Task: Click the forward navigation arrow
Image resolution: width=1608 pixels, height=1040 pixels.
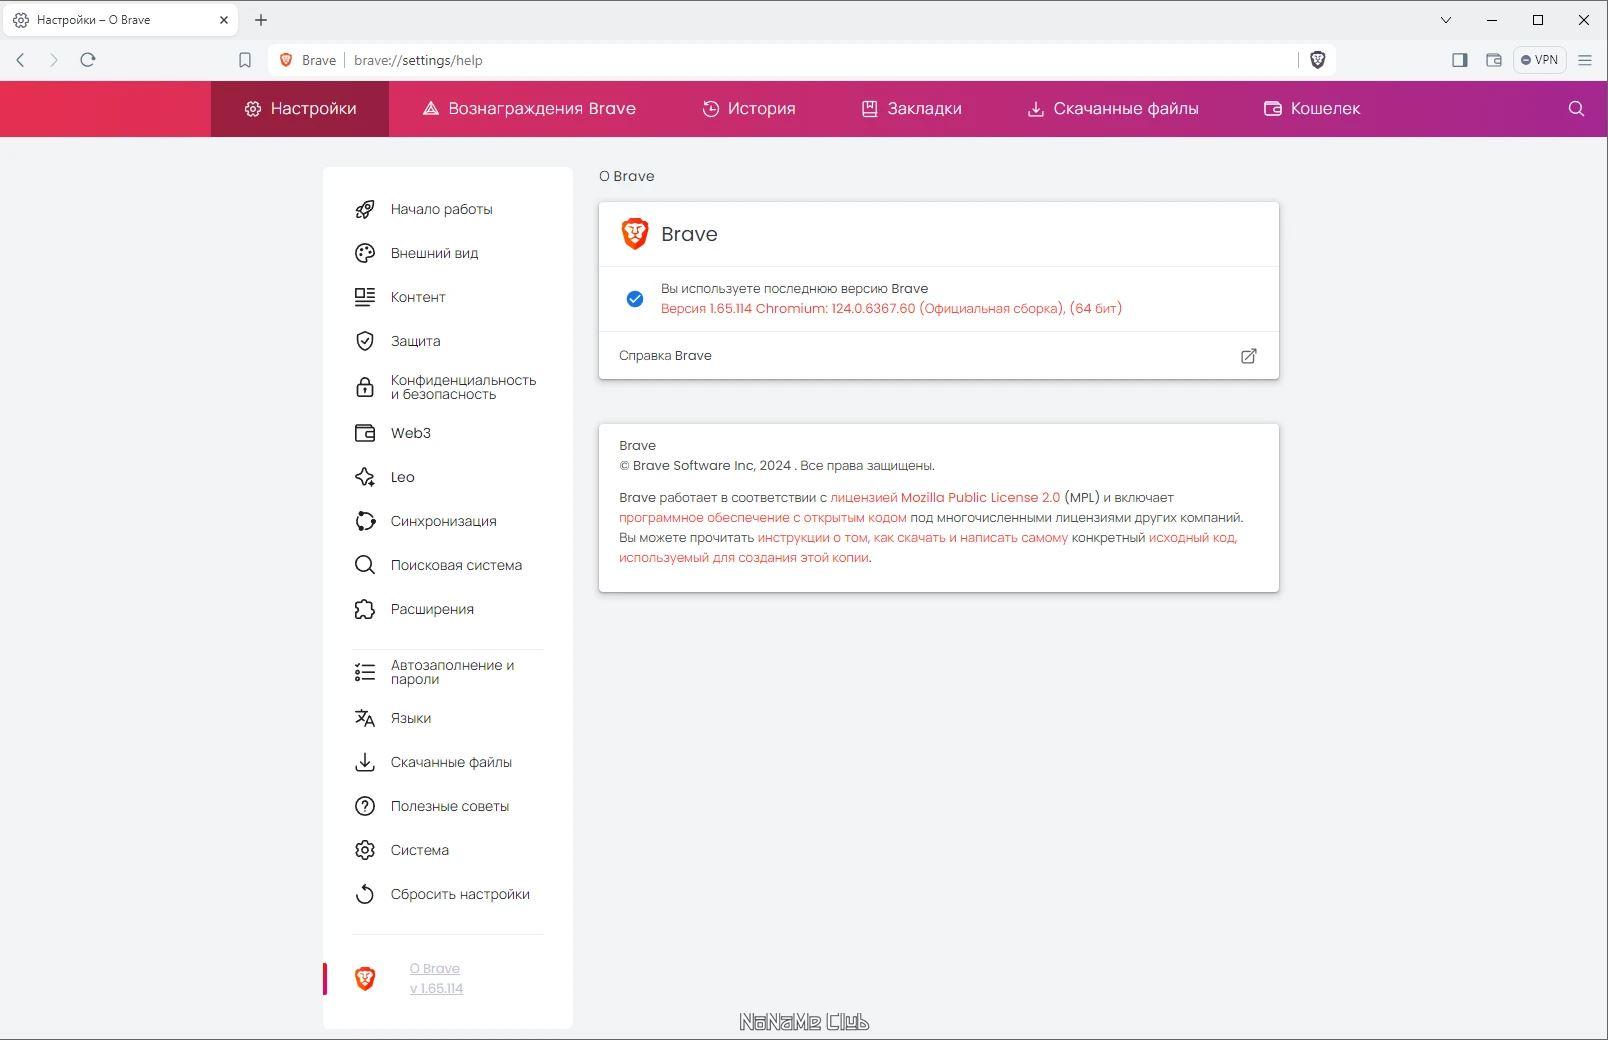Action: 54,60
